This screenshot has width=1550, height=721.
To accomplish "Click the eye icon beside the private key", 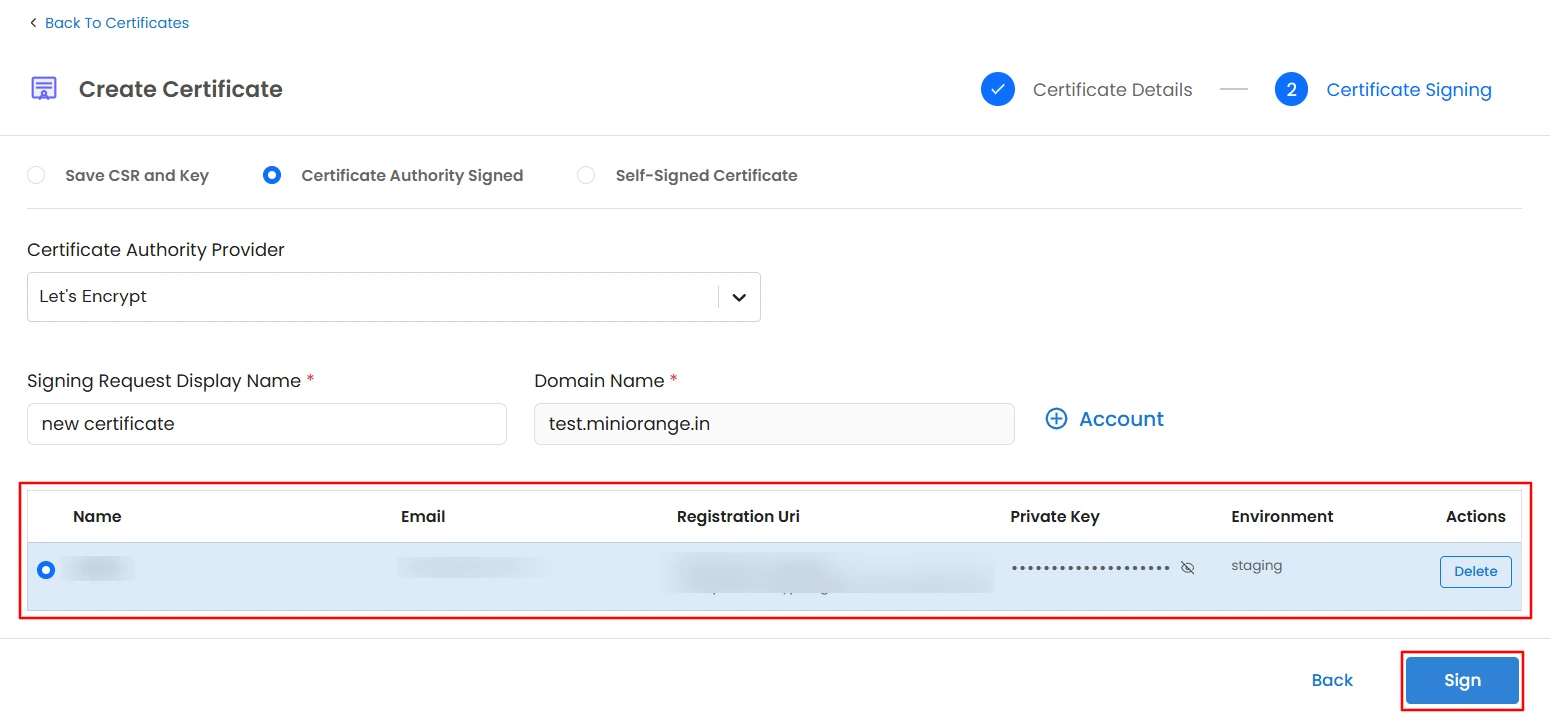I will 1187,567.
